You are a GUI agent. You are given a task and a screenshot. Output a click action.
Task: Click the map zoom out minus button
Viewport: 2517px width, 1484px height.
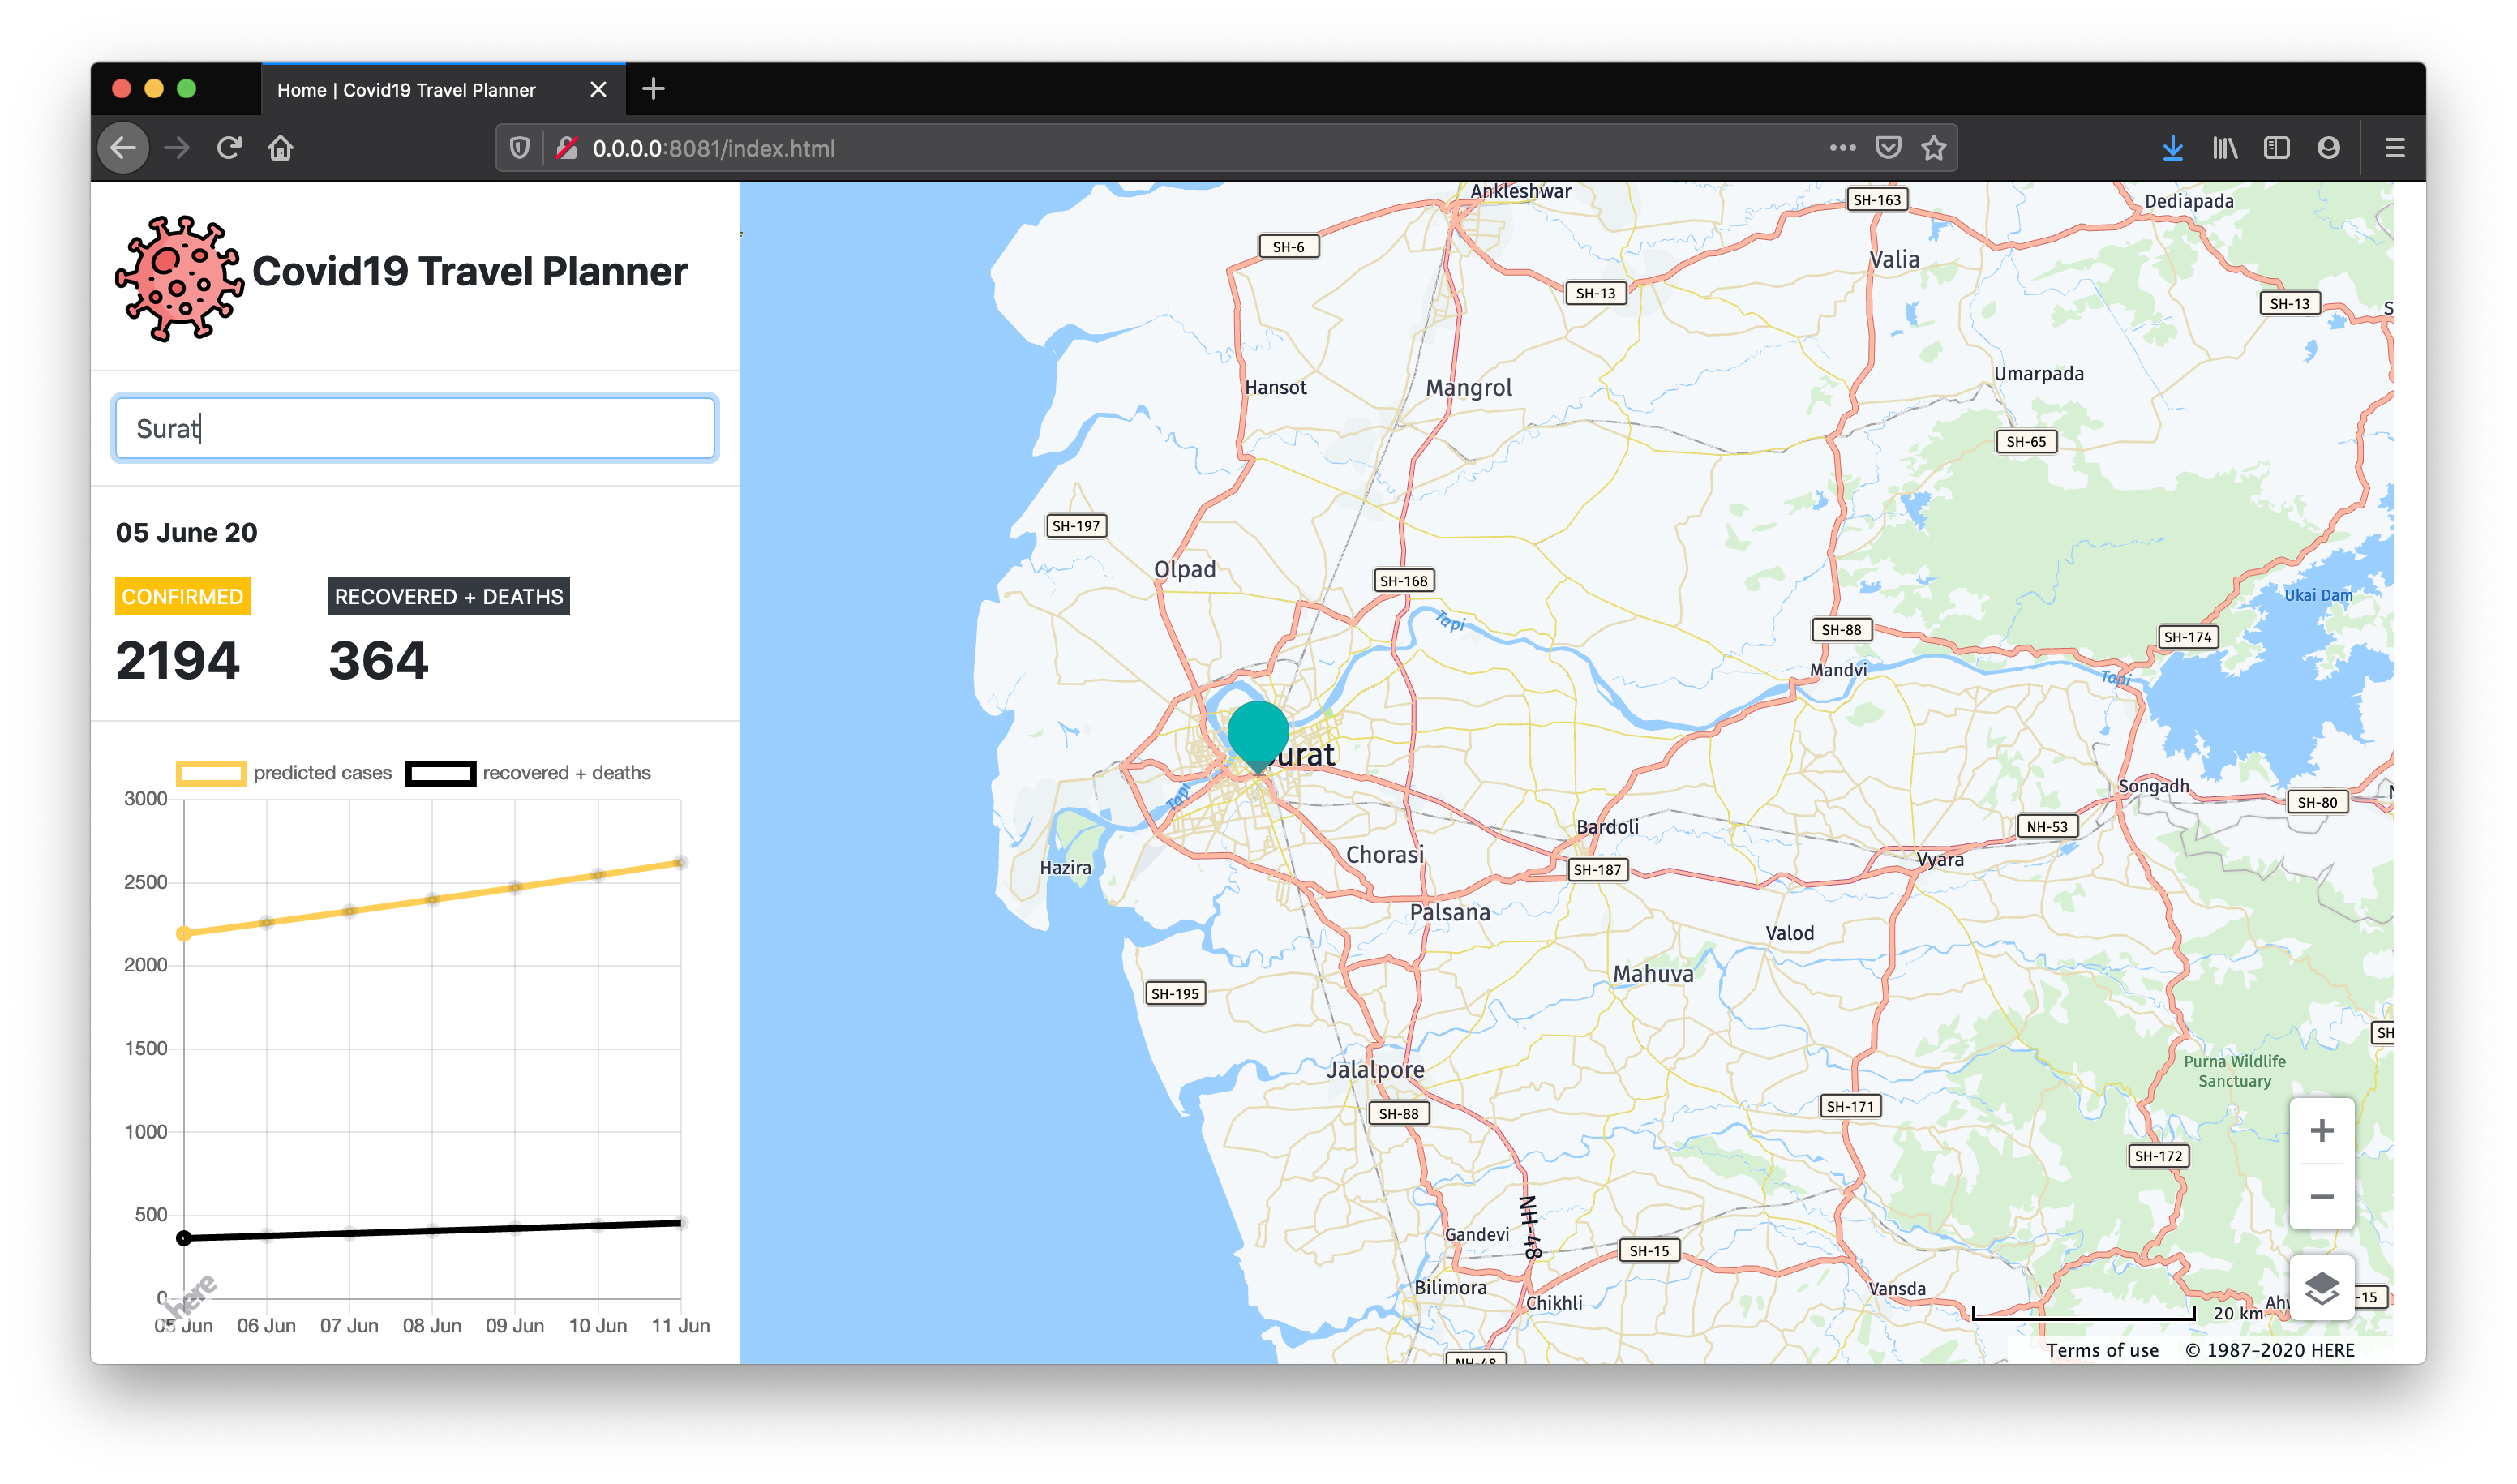(2321, 1197)
